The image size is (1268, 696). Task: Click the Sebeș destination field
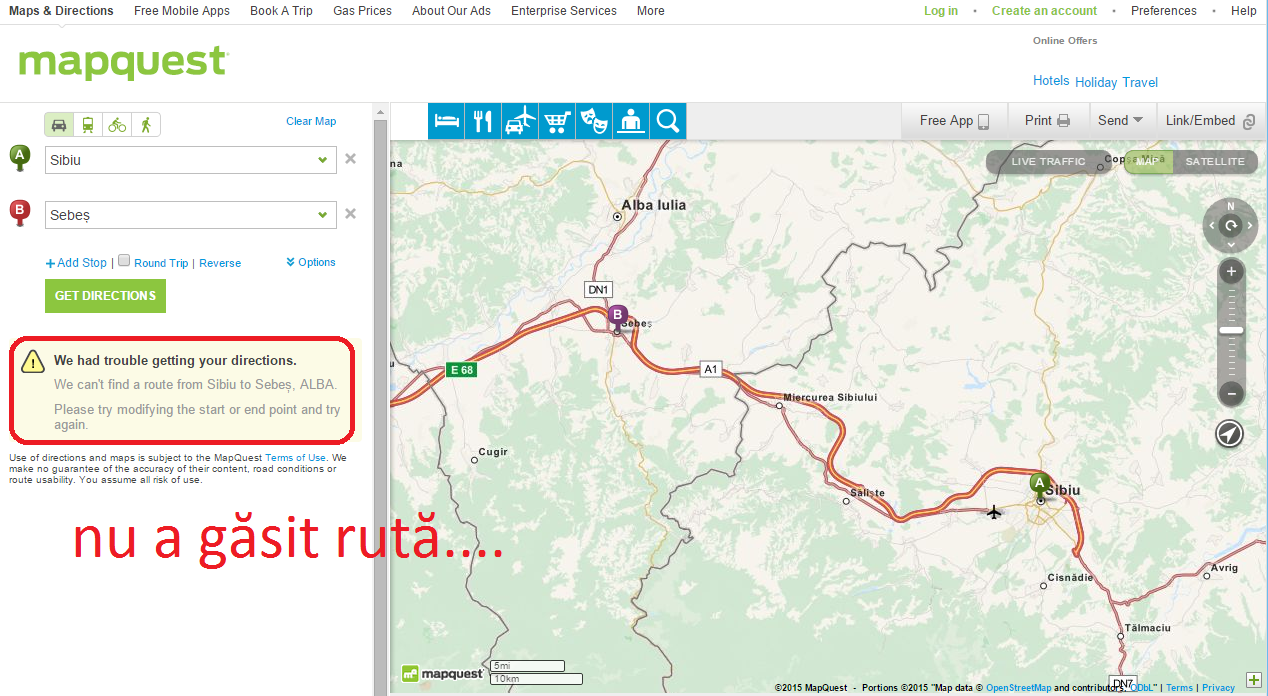(x=191, y=215)
